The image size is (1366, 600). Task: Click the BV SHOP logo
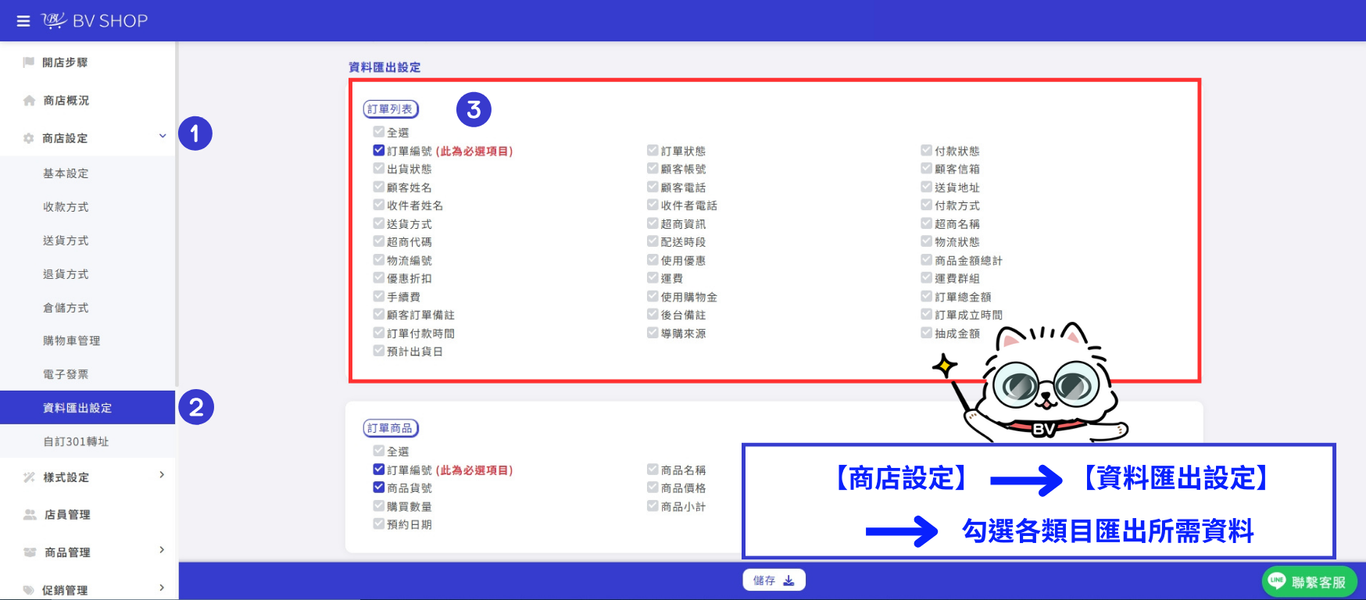pos(95,21)
